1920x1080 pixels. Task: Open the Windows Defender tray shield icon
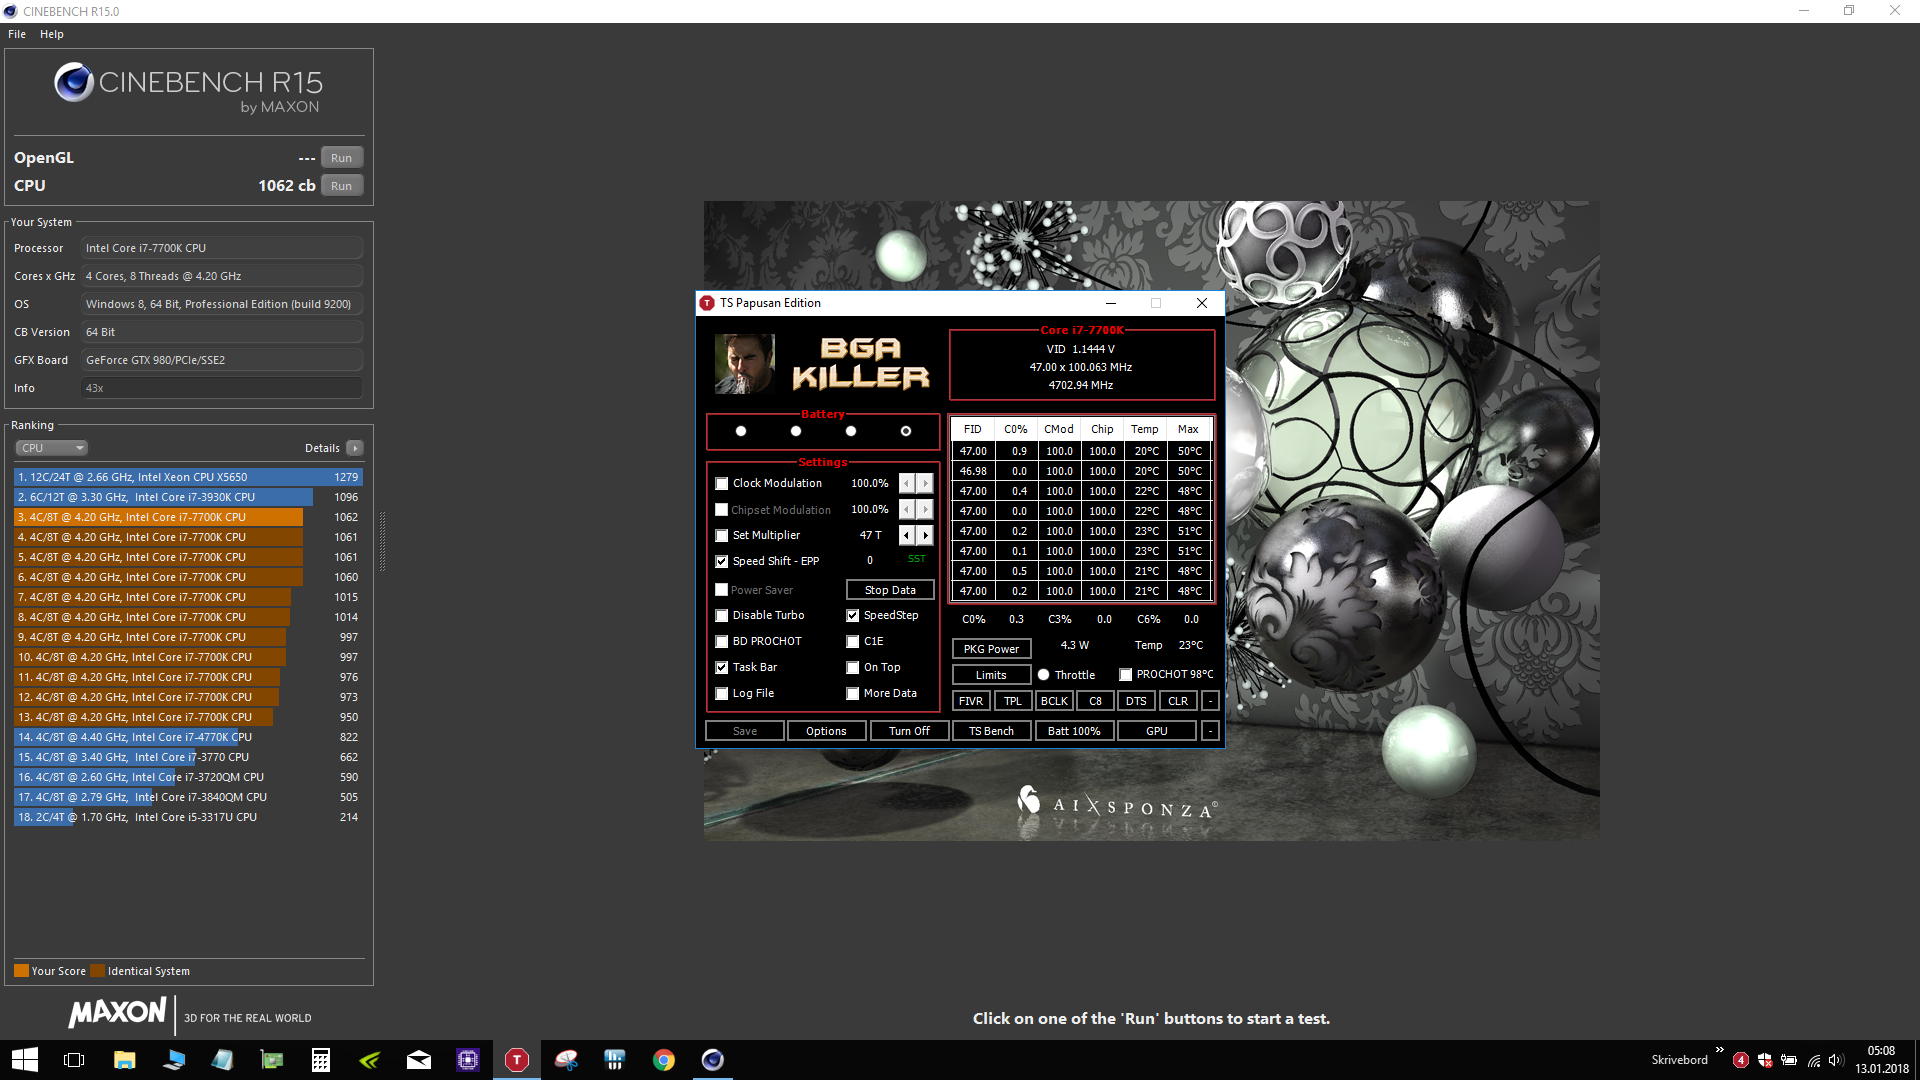pos(1765,1060)
